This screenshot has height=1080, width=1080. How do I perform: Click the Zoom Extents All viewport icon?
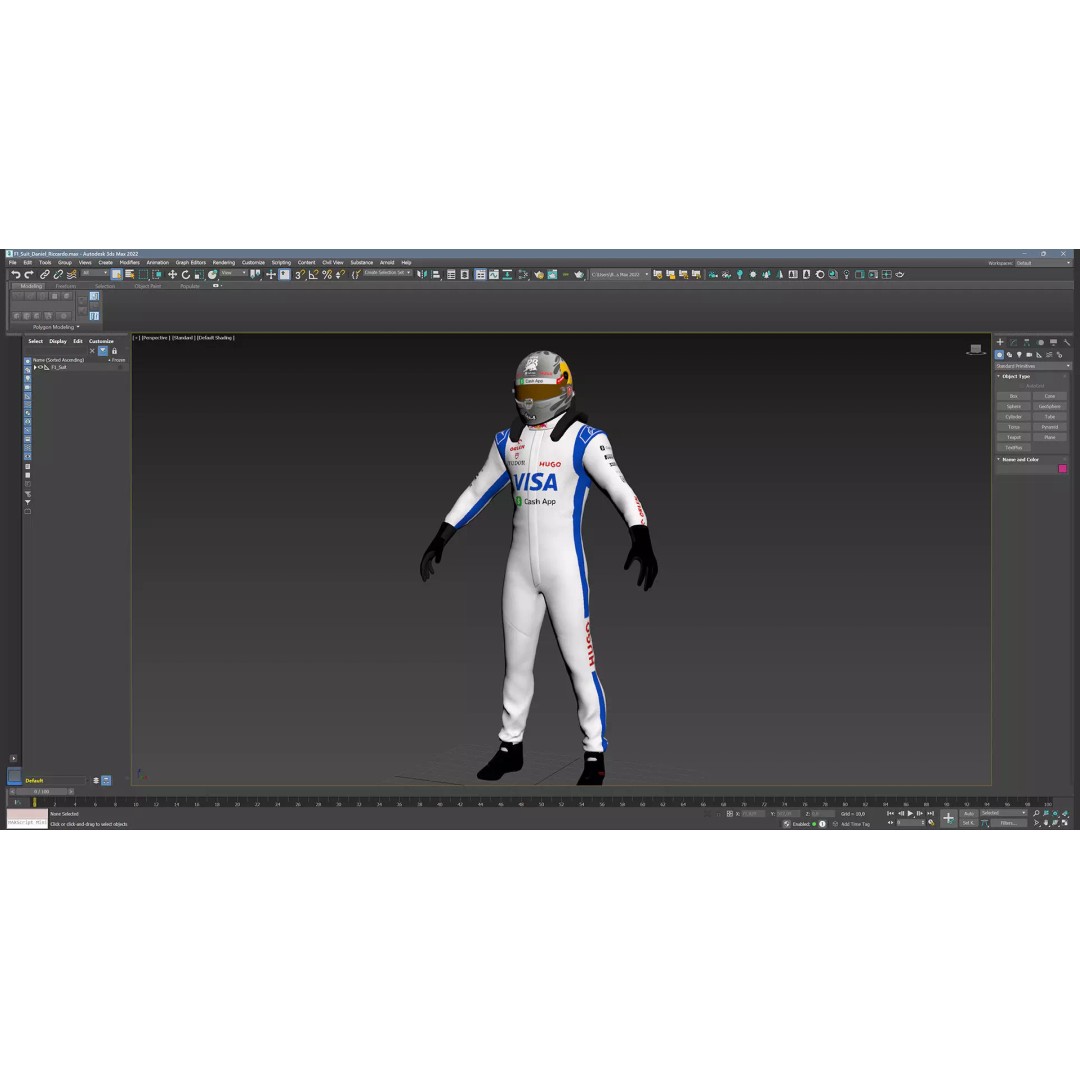pos(1066,813)
